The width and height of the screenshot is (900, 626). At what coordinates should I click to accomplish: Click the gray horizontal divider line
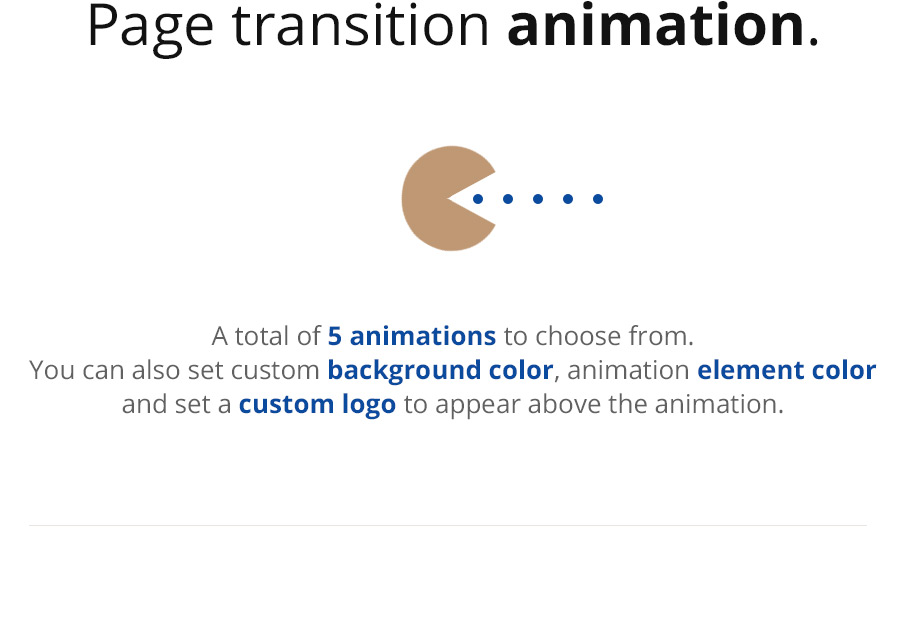pos(448,525)
